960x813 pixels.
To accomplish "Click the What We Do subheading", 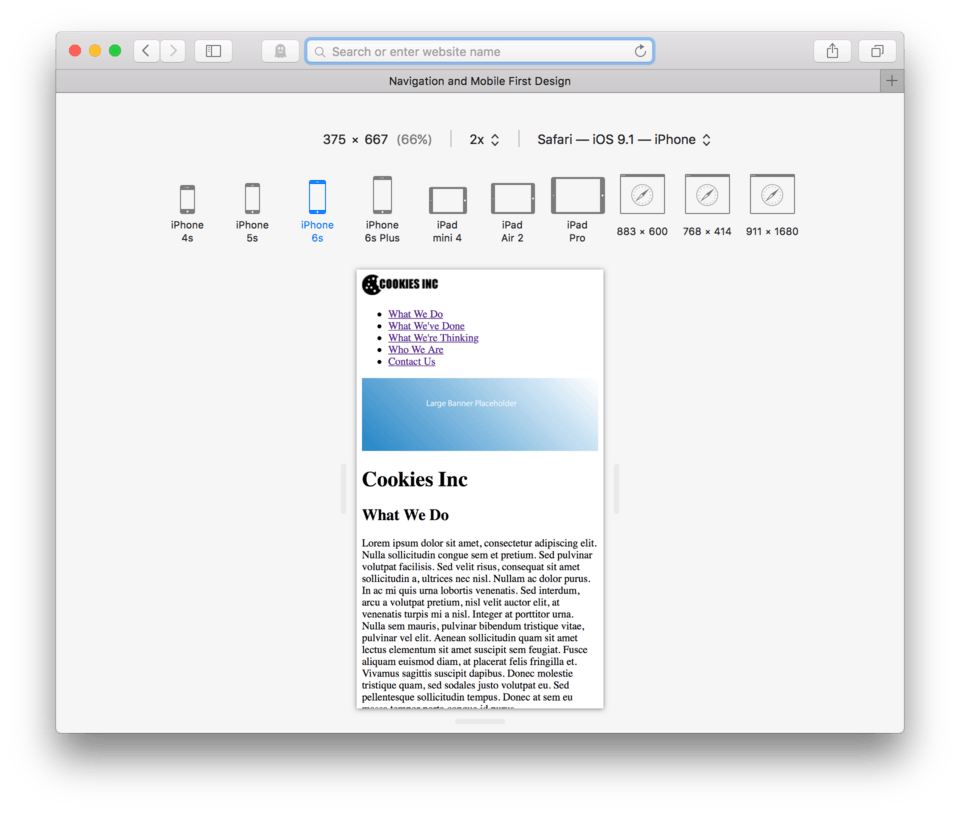I will tap(405, 515).
